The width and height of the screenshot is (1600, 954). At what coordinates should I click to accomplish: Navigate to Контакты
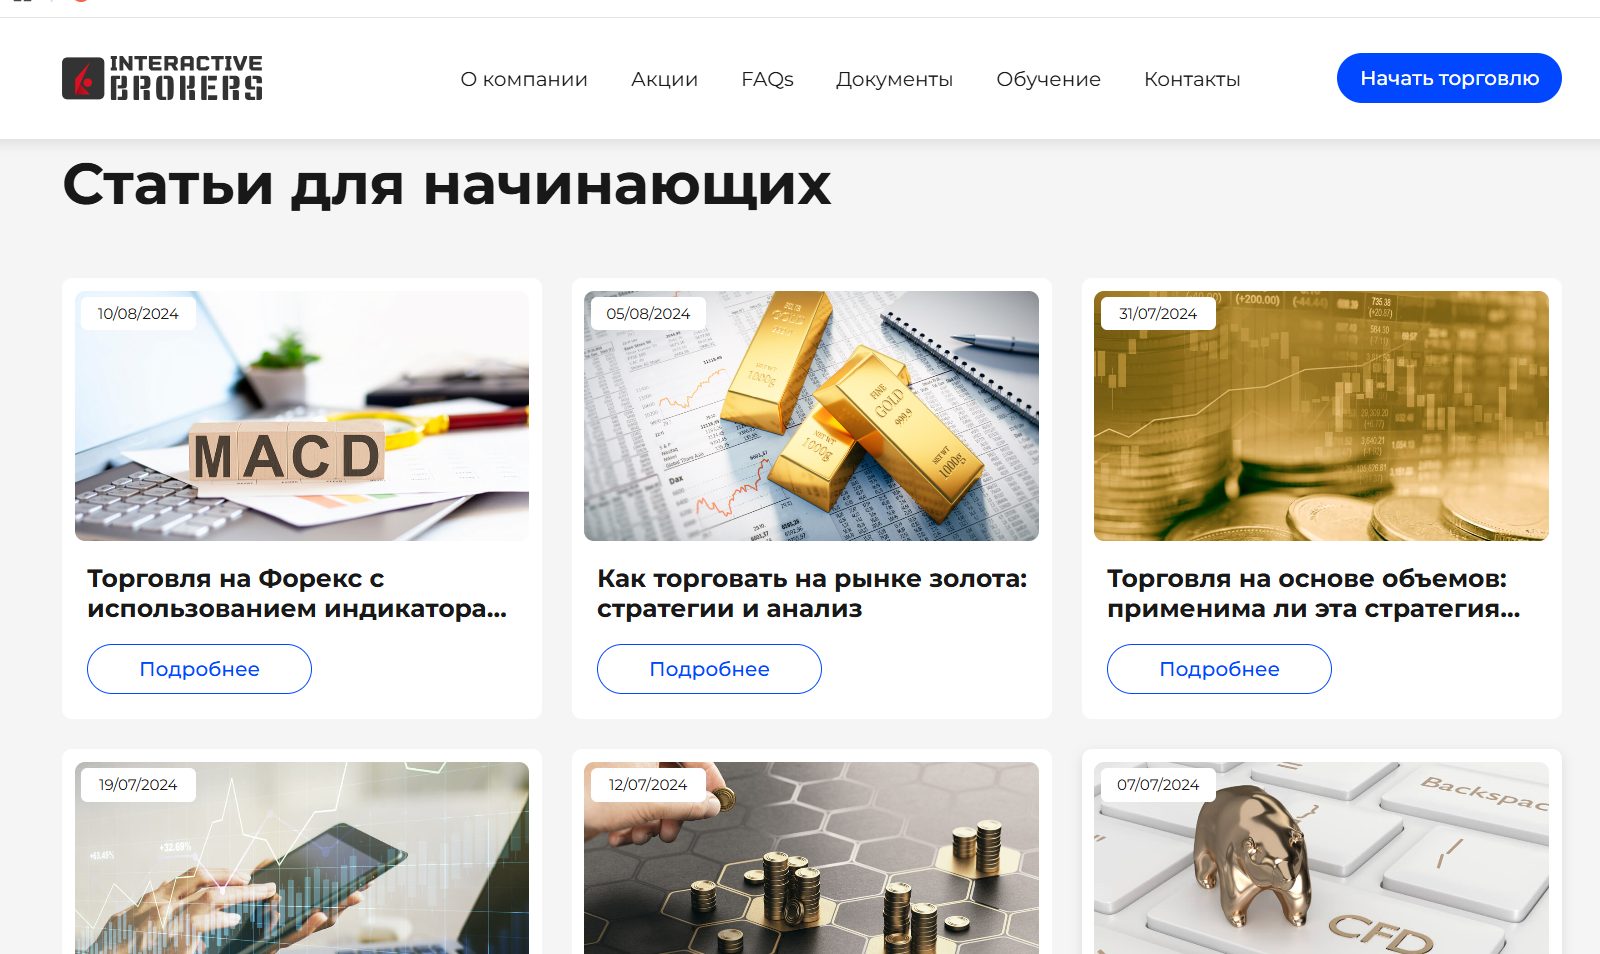[1192, 79]
